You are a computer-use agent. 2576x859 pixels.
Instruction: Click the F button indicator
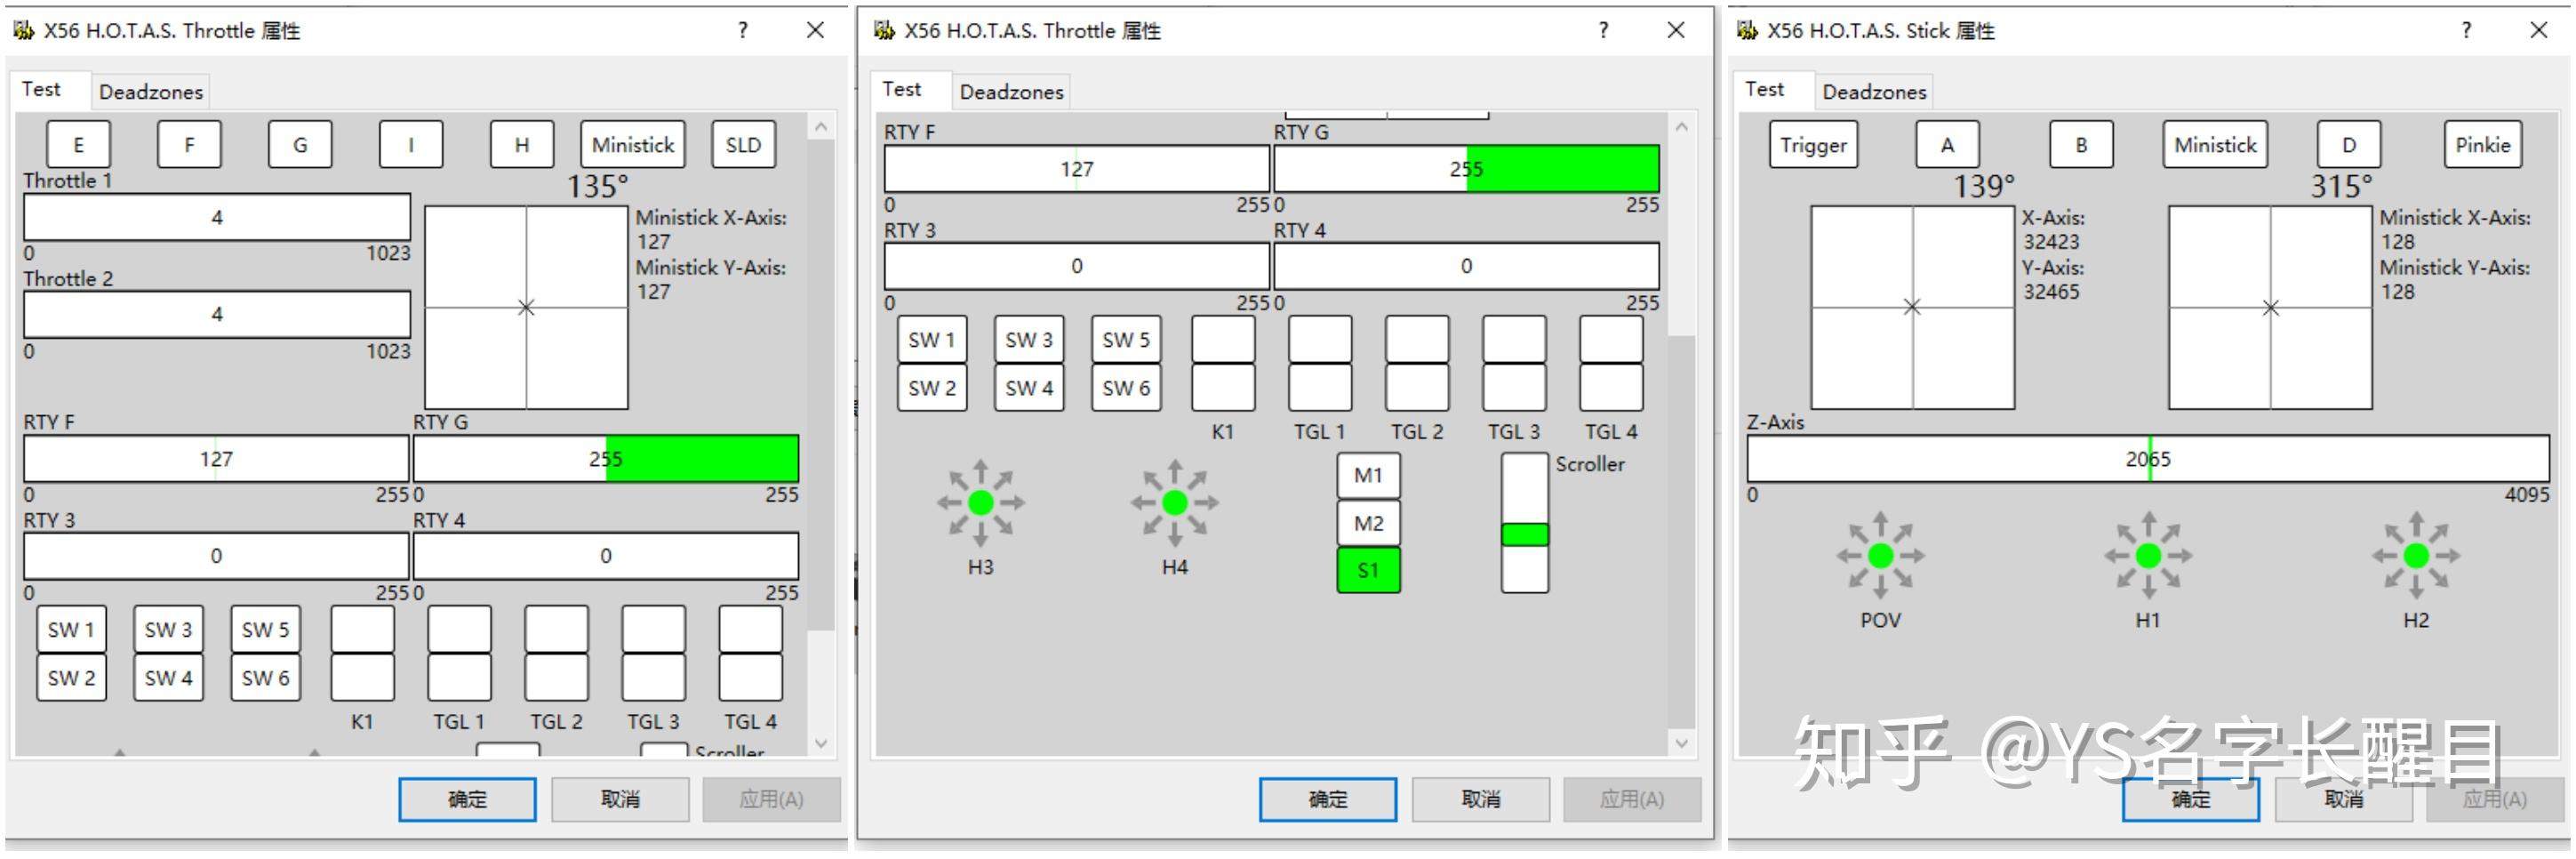tap(189, 145)
